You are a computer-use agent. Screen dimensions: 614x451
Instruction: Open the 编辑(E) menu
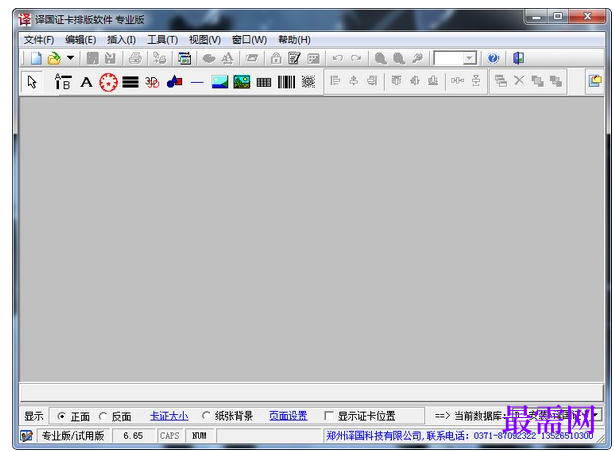point(80,40)
